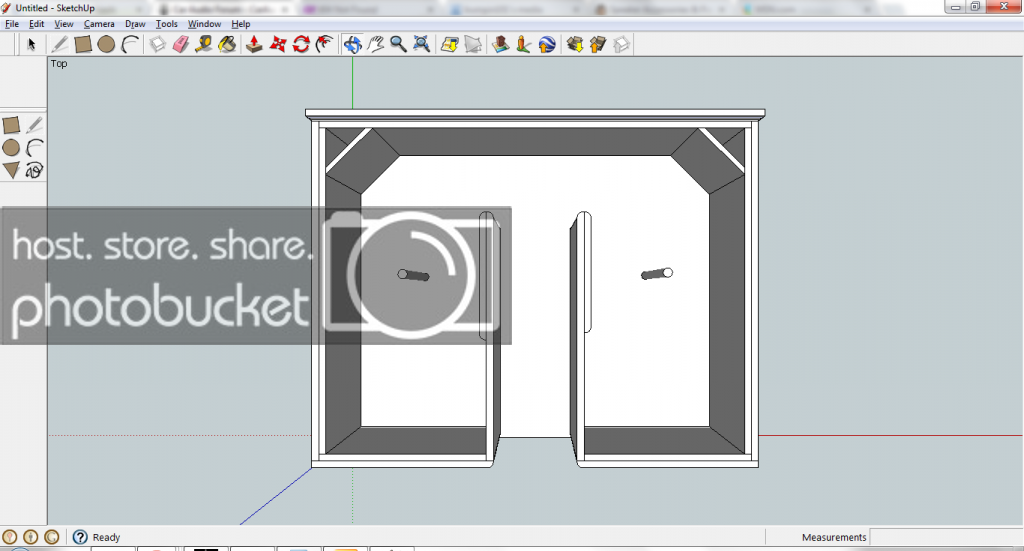Open the Edit menu
This screenshot has height=551, width=1024.
point(37,24)
